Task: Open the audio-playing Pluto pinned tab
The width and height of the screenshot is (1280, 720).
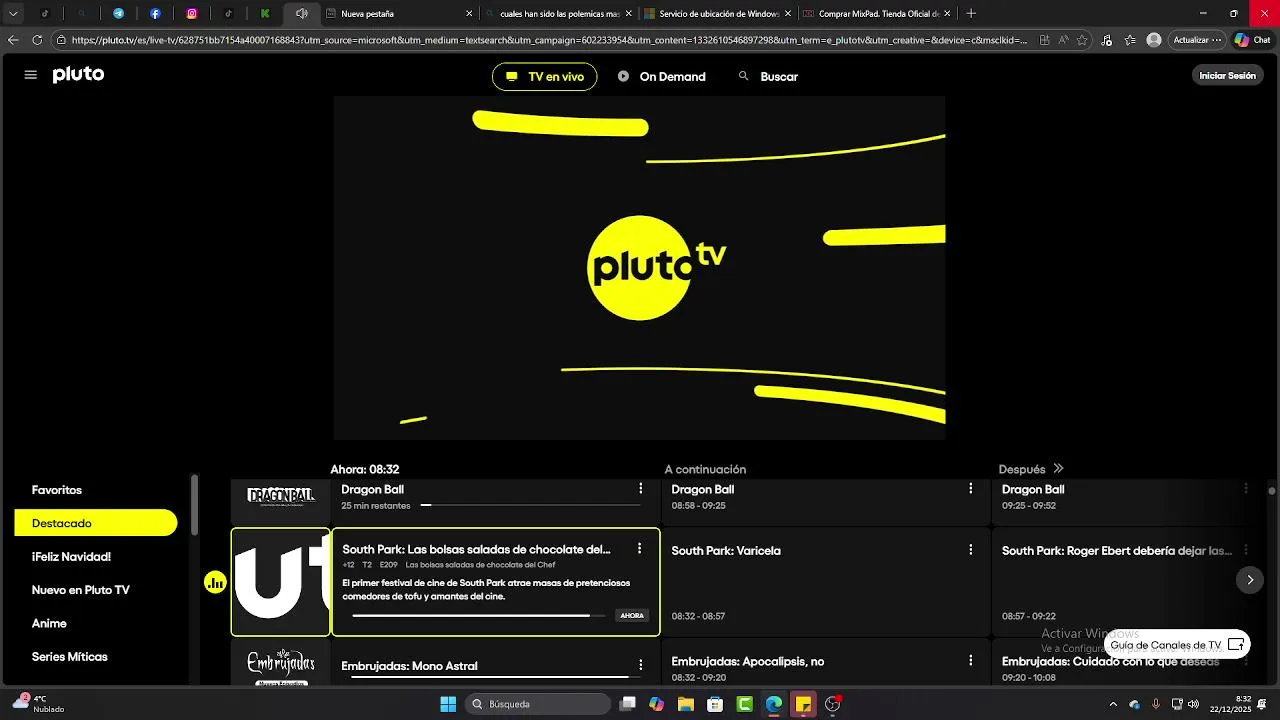Action: click(301, 14)
